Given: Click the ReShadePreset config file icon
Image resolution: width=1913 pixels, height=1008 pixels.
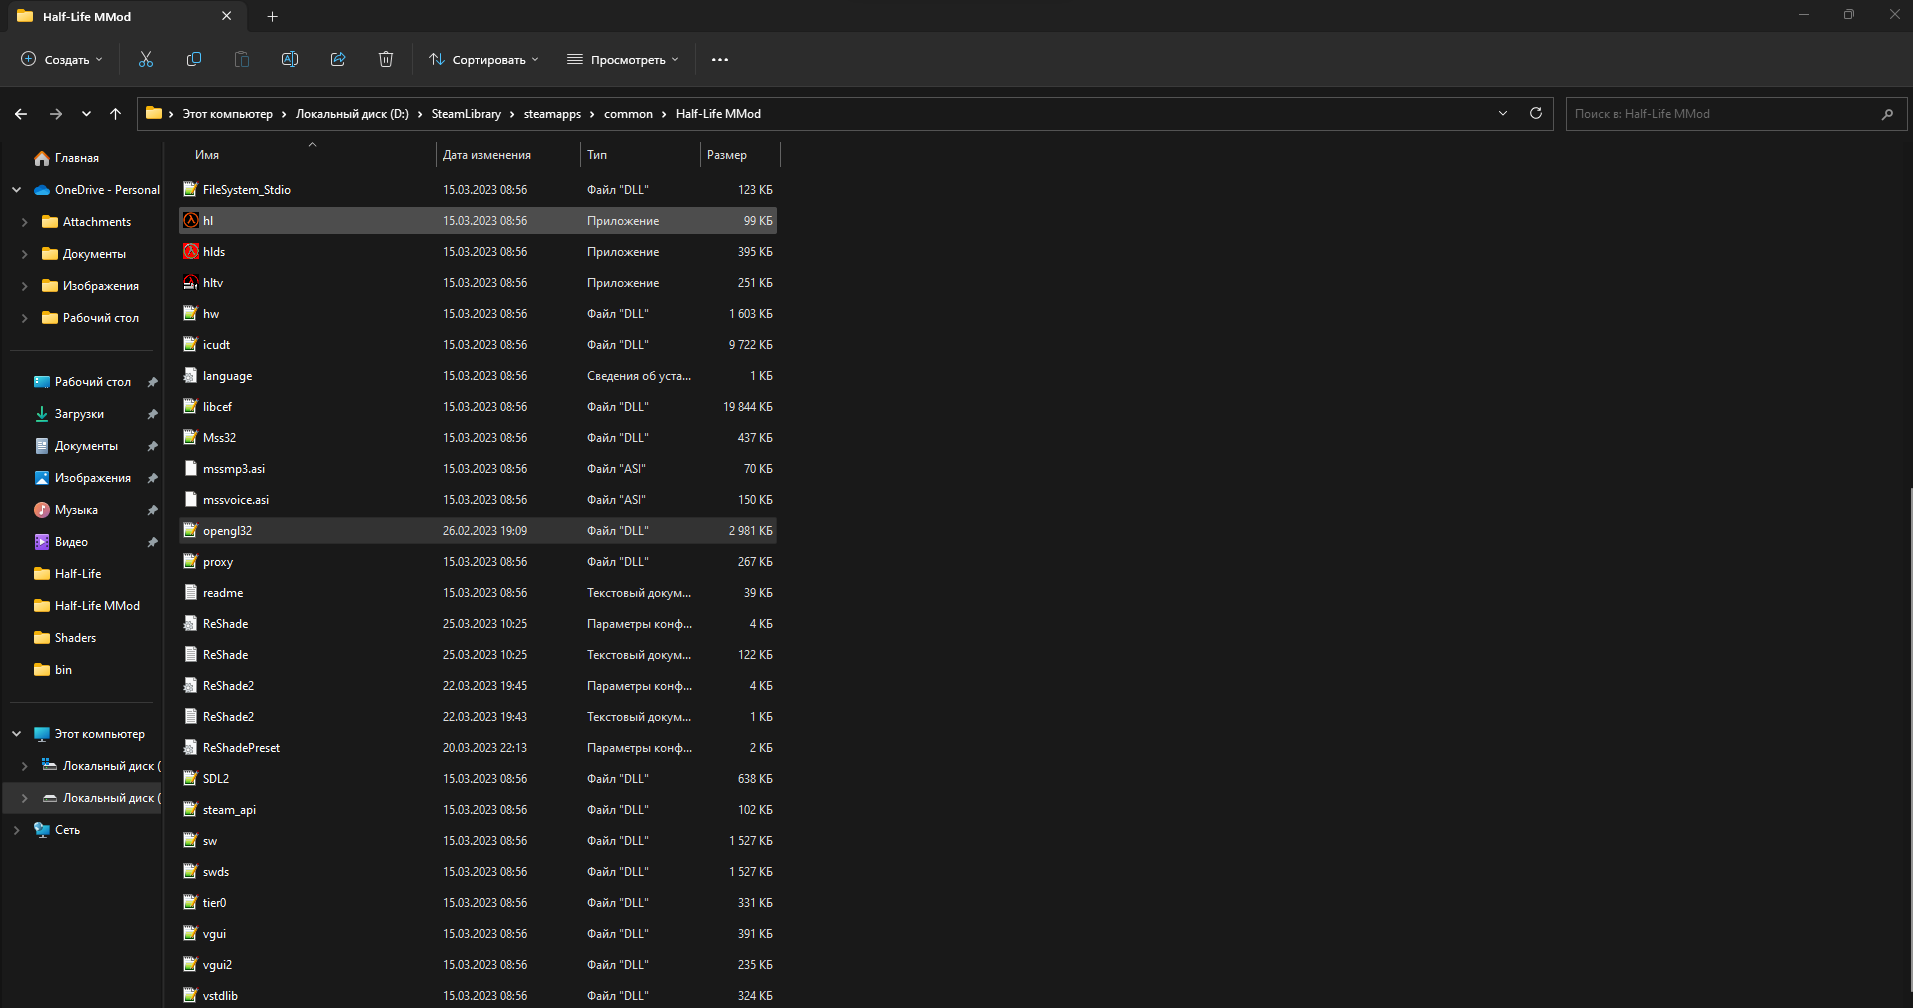Looking at the screenshot, I should (x=191, y=747).
